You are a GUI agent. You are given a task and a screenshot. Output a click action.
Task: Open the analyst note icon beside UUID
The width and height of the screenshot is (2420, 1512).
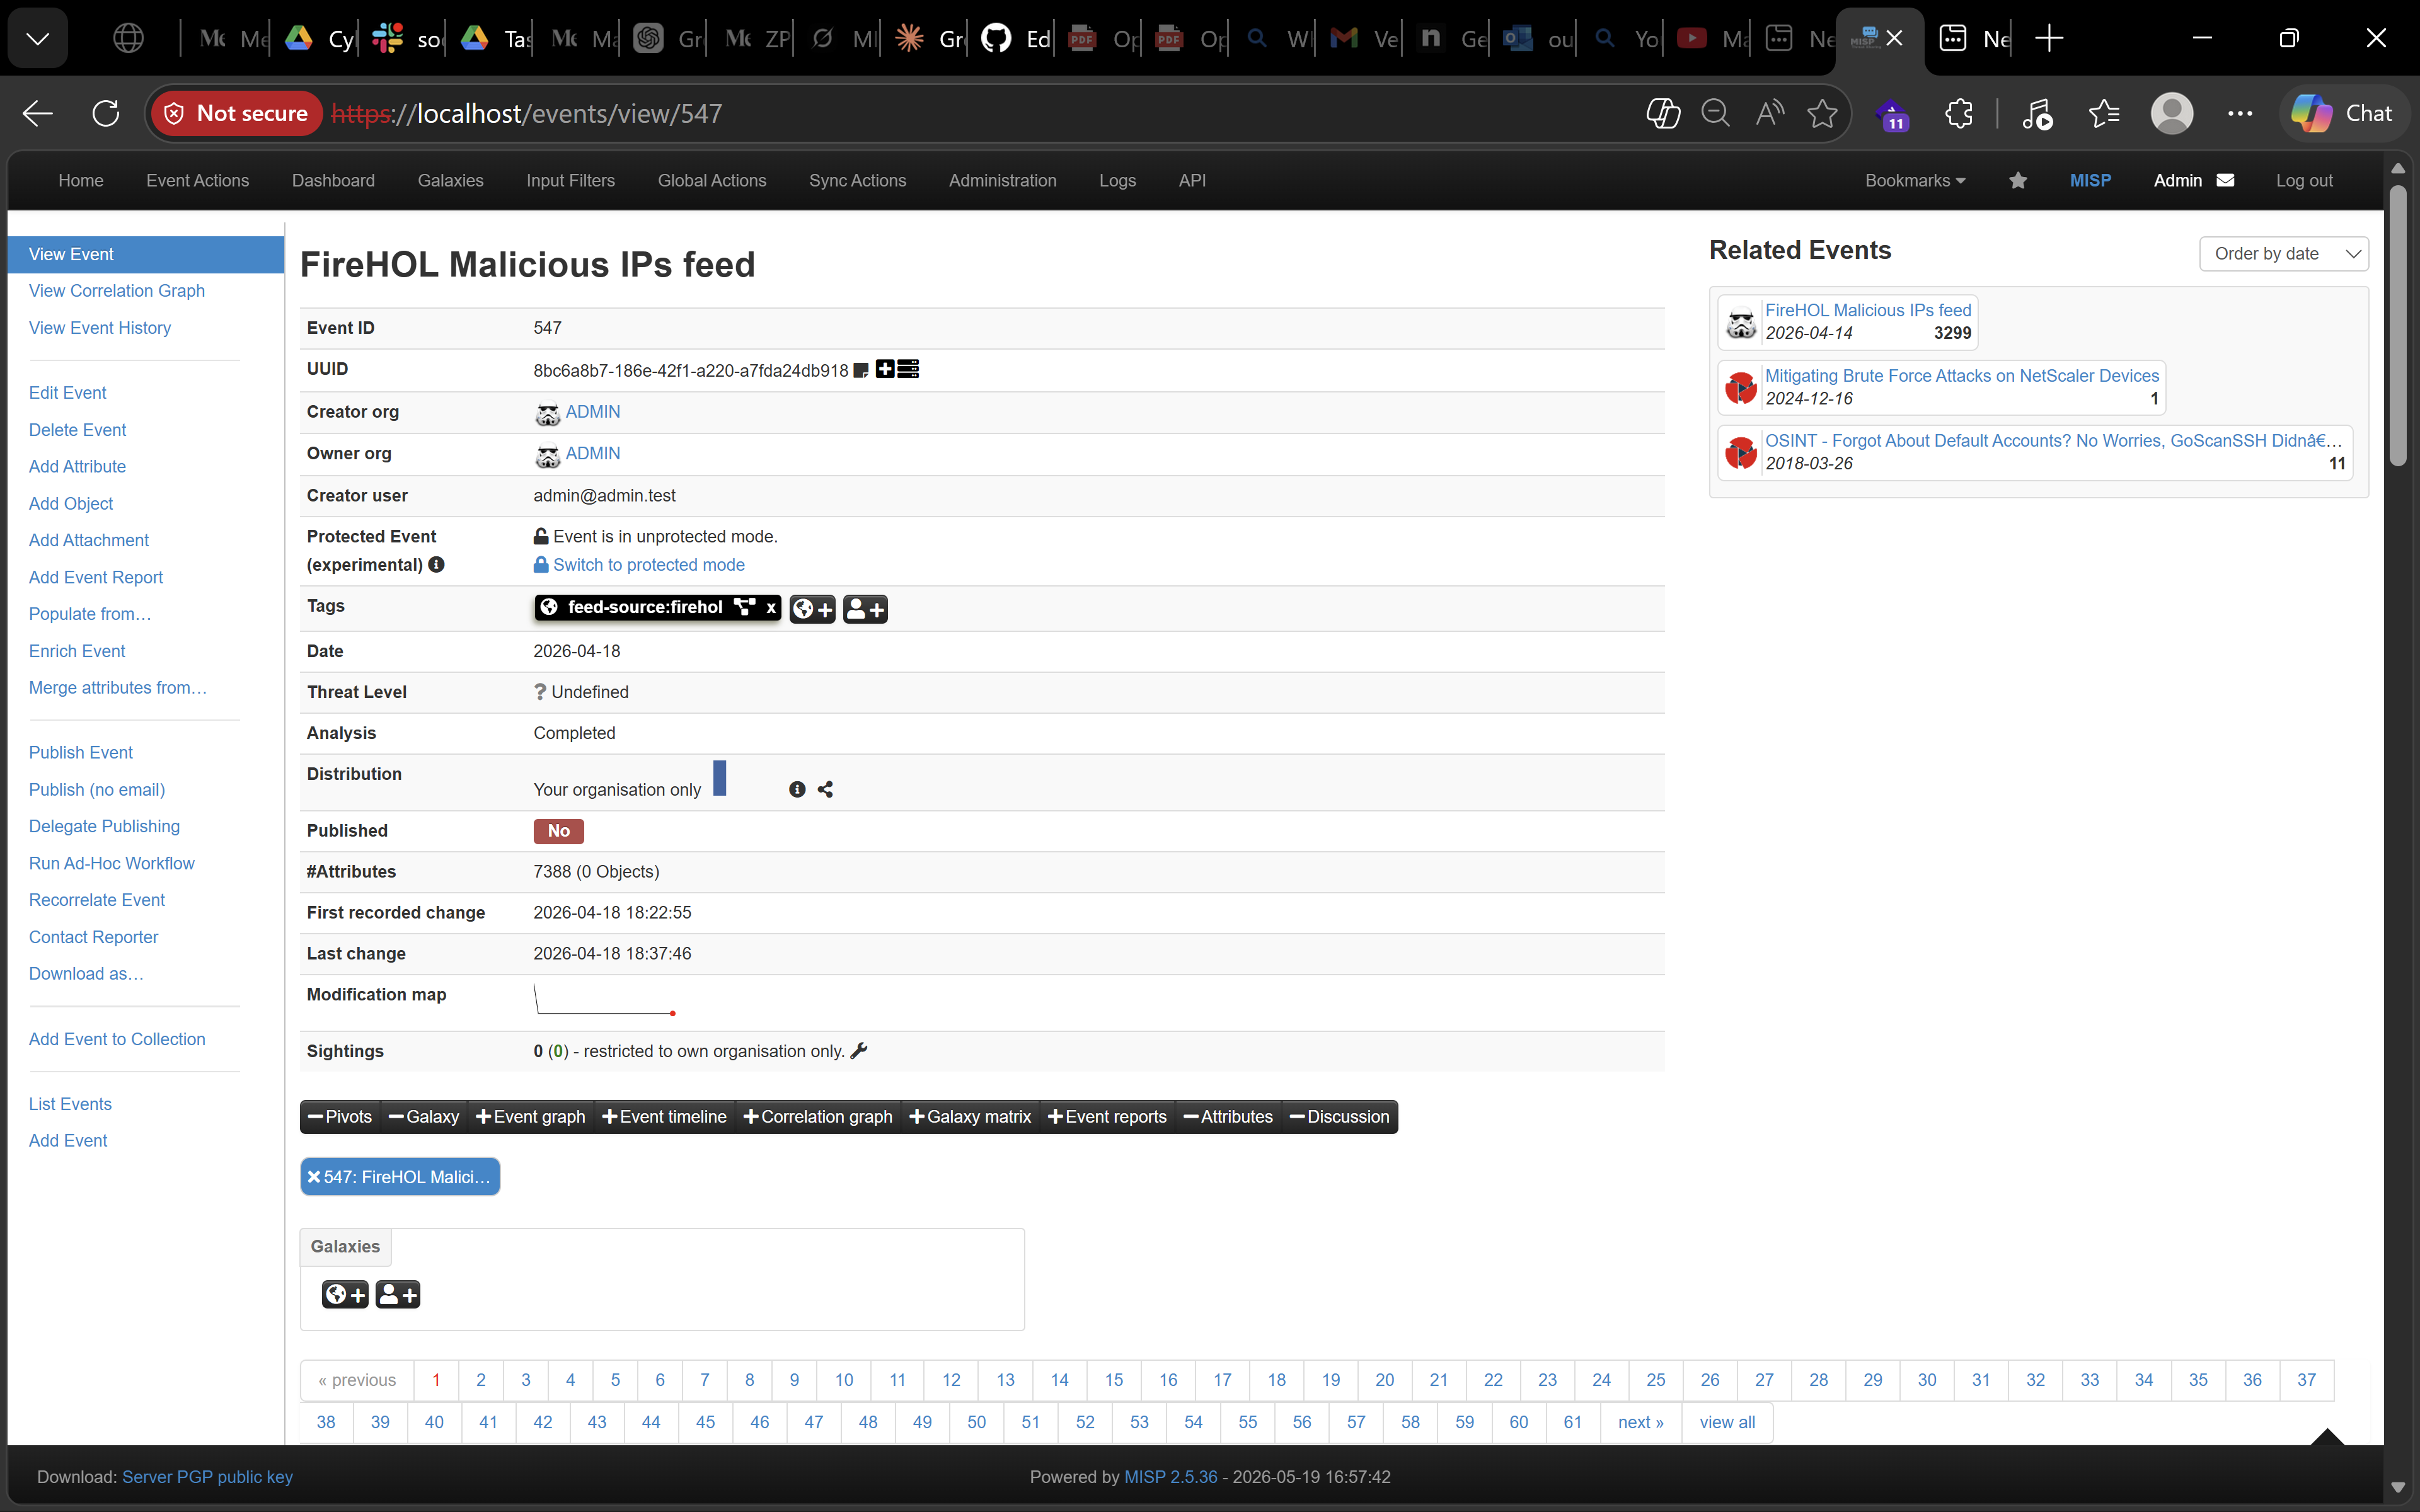coord(860,371)
